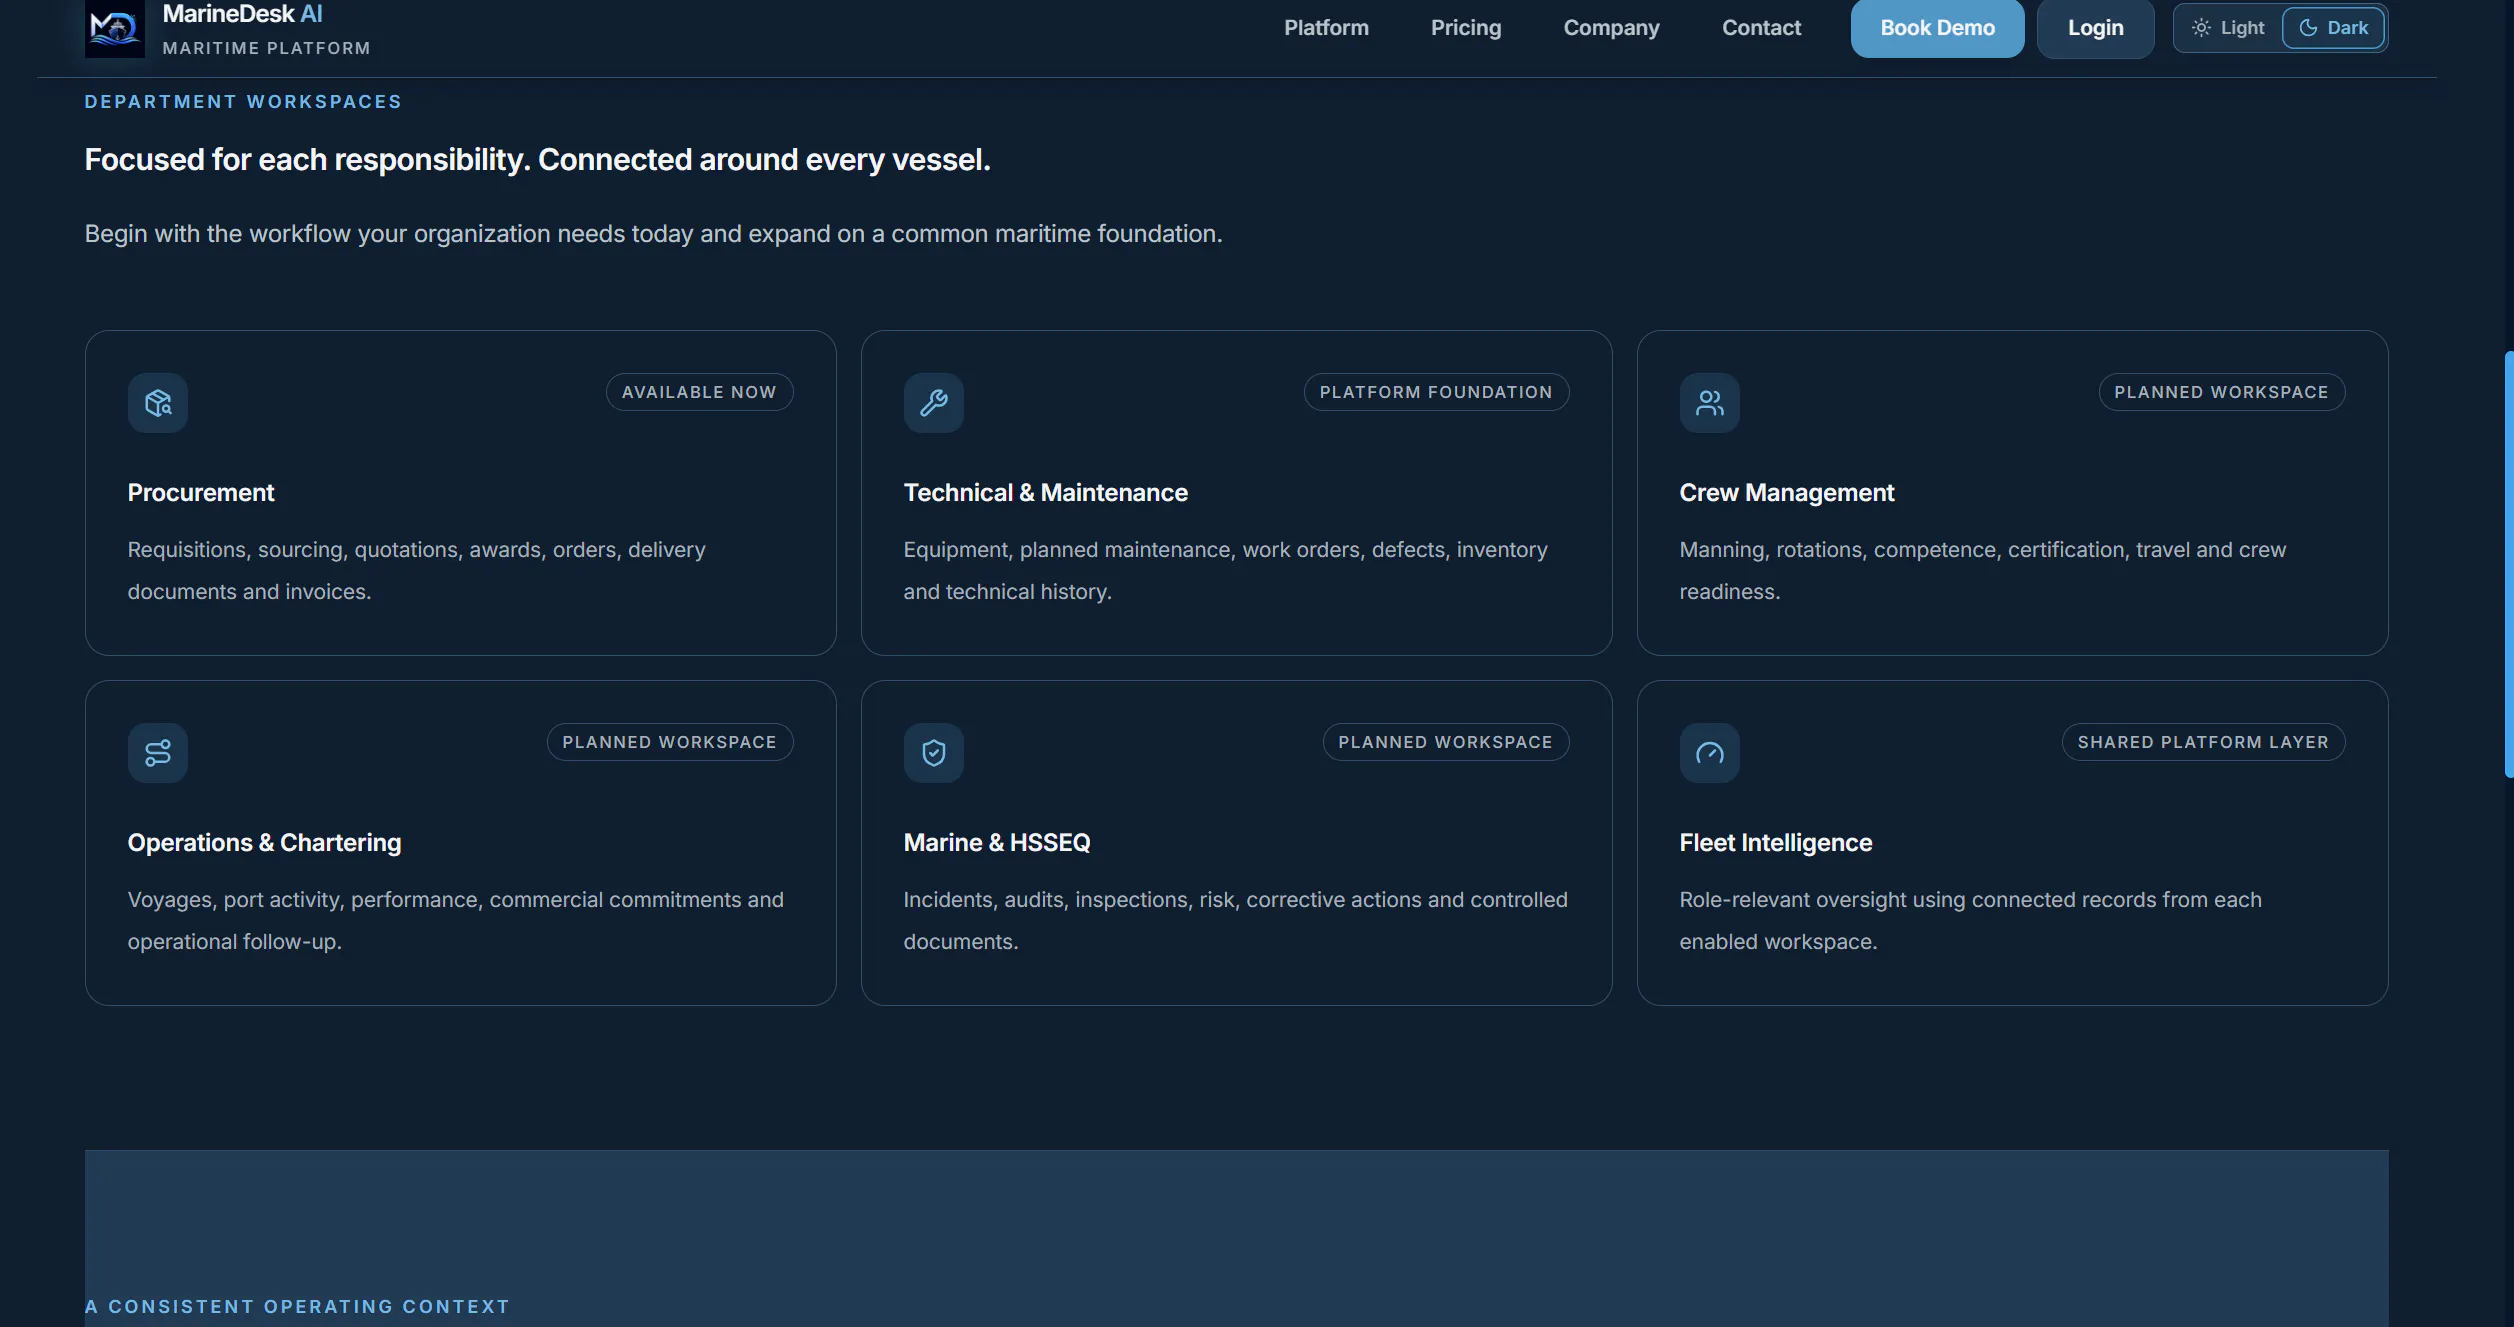Open the Company nav link
This screenshot has width=2514, height=1327.
1611,28
